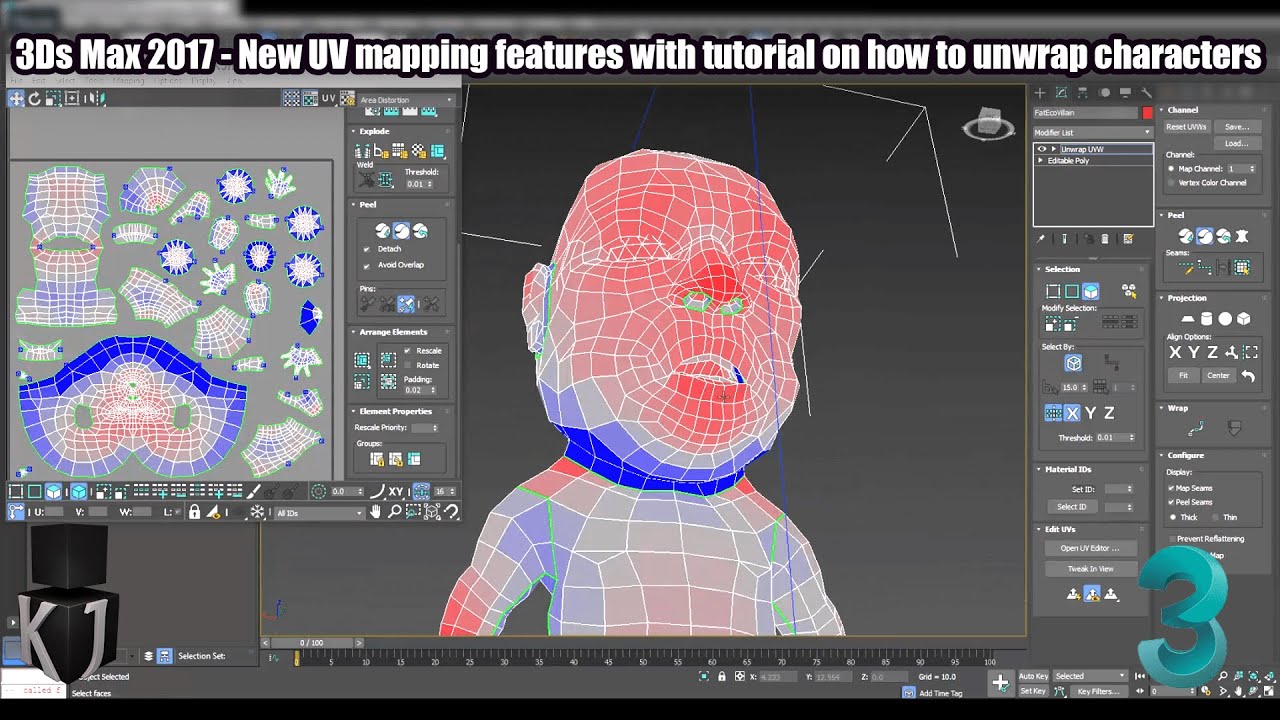Screen dimensions: 1280x720
Task: Select Edge sub-object mode in UV editor bottom bar
Action: 35,491
